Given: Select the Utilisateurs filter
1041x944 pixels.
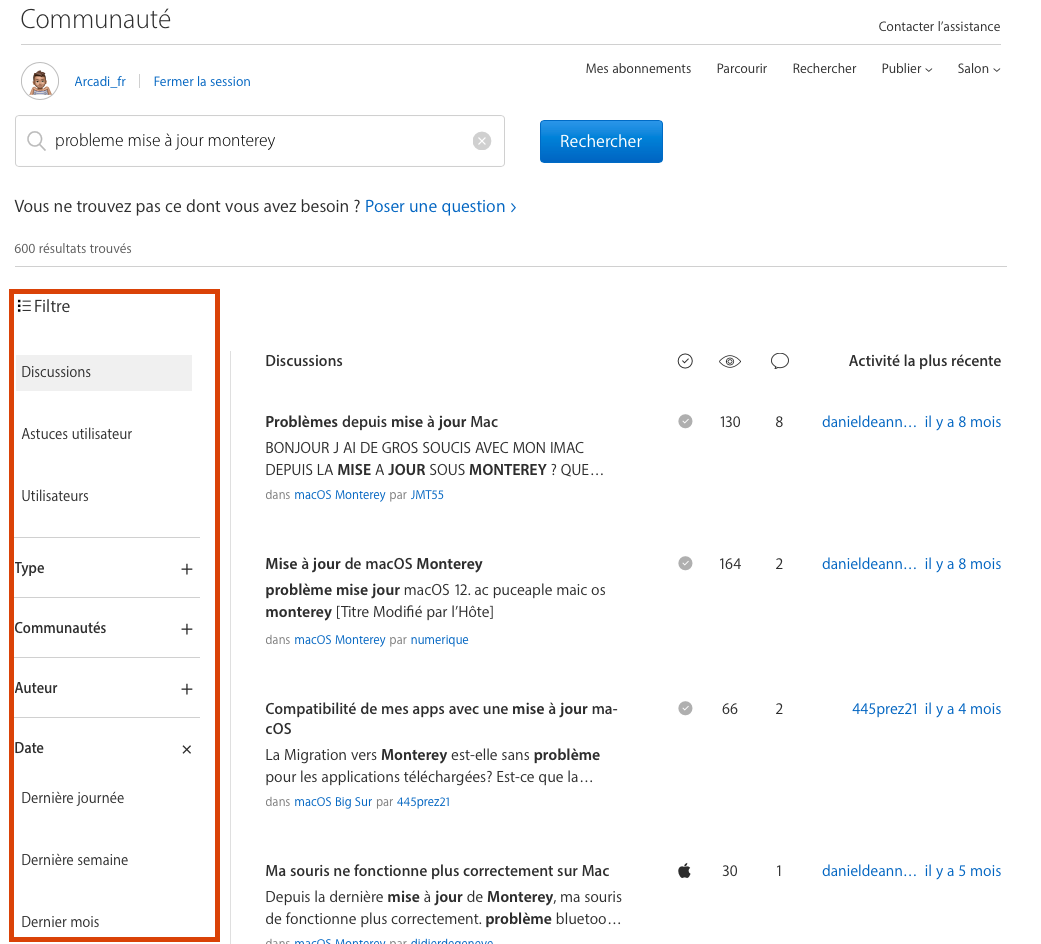Looking at the screenshot, I should point(54,496).
